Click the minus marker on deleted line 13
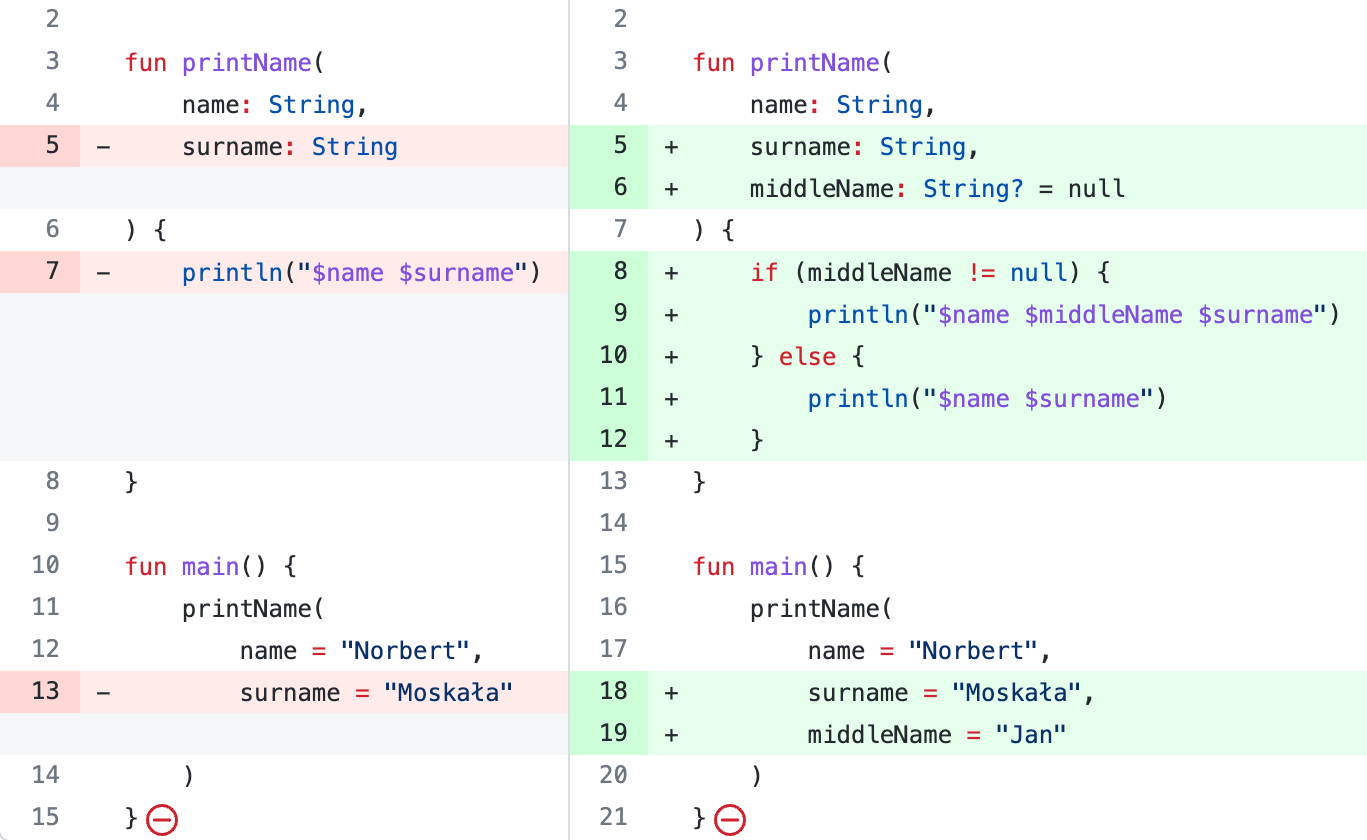 click(104, 692)
